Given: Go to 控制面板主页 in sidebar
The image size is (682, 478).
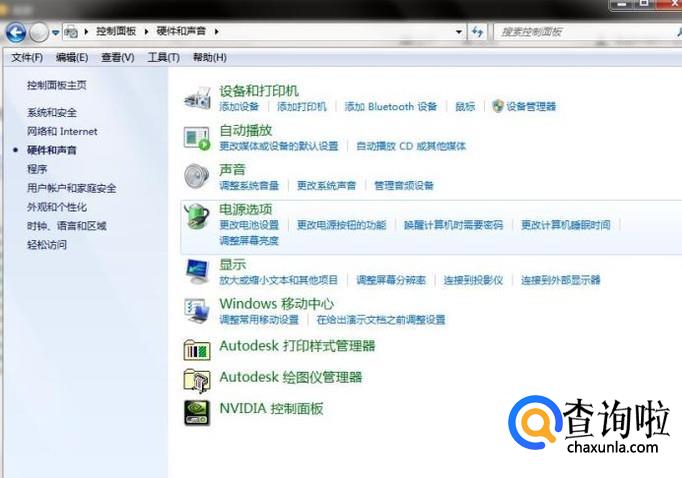Looking at the screenshot, I should point(57,85).
